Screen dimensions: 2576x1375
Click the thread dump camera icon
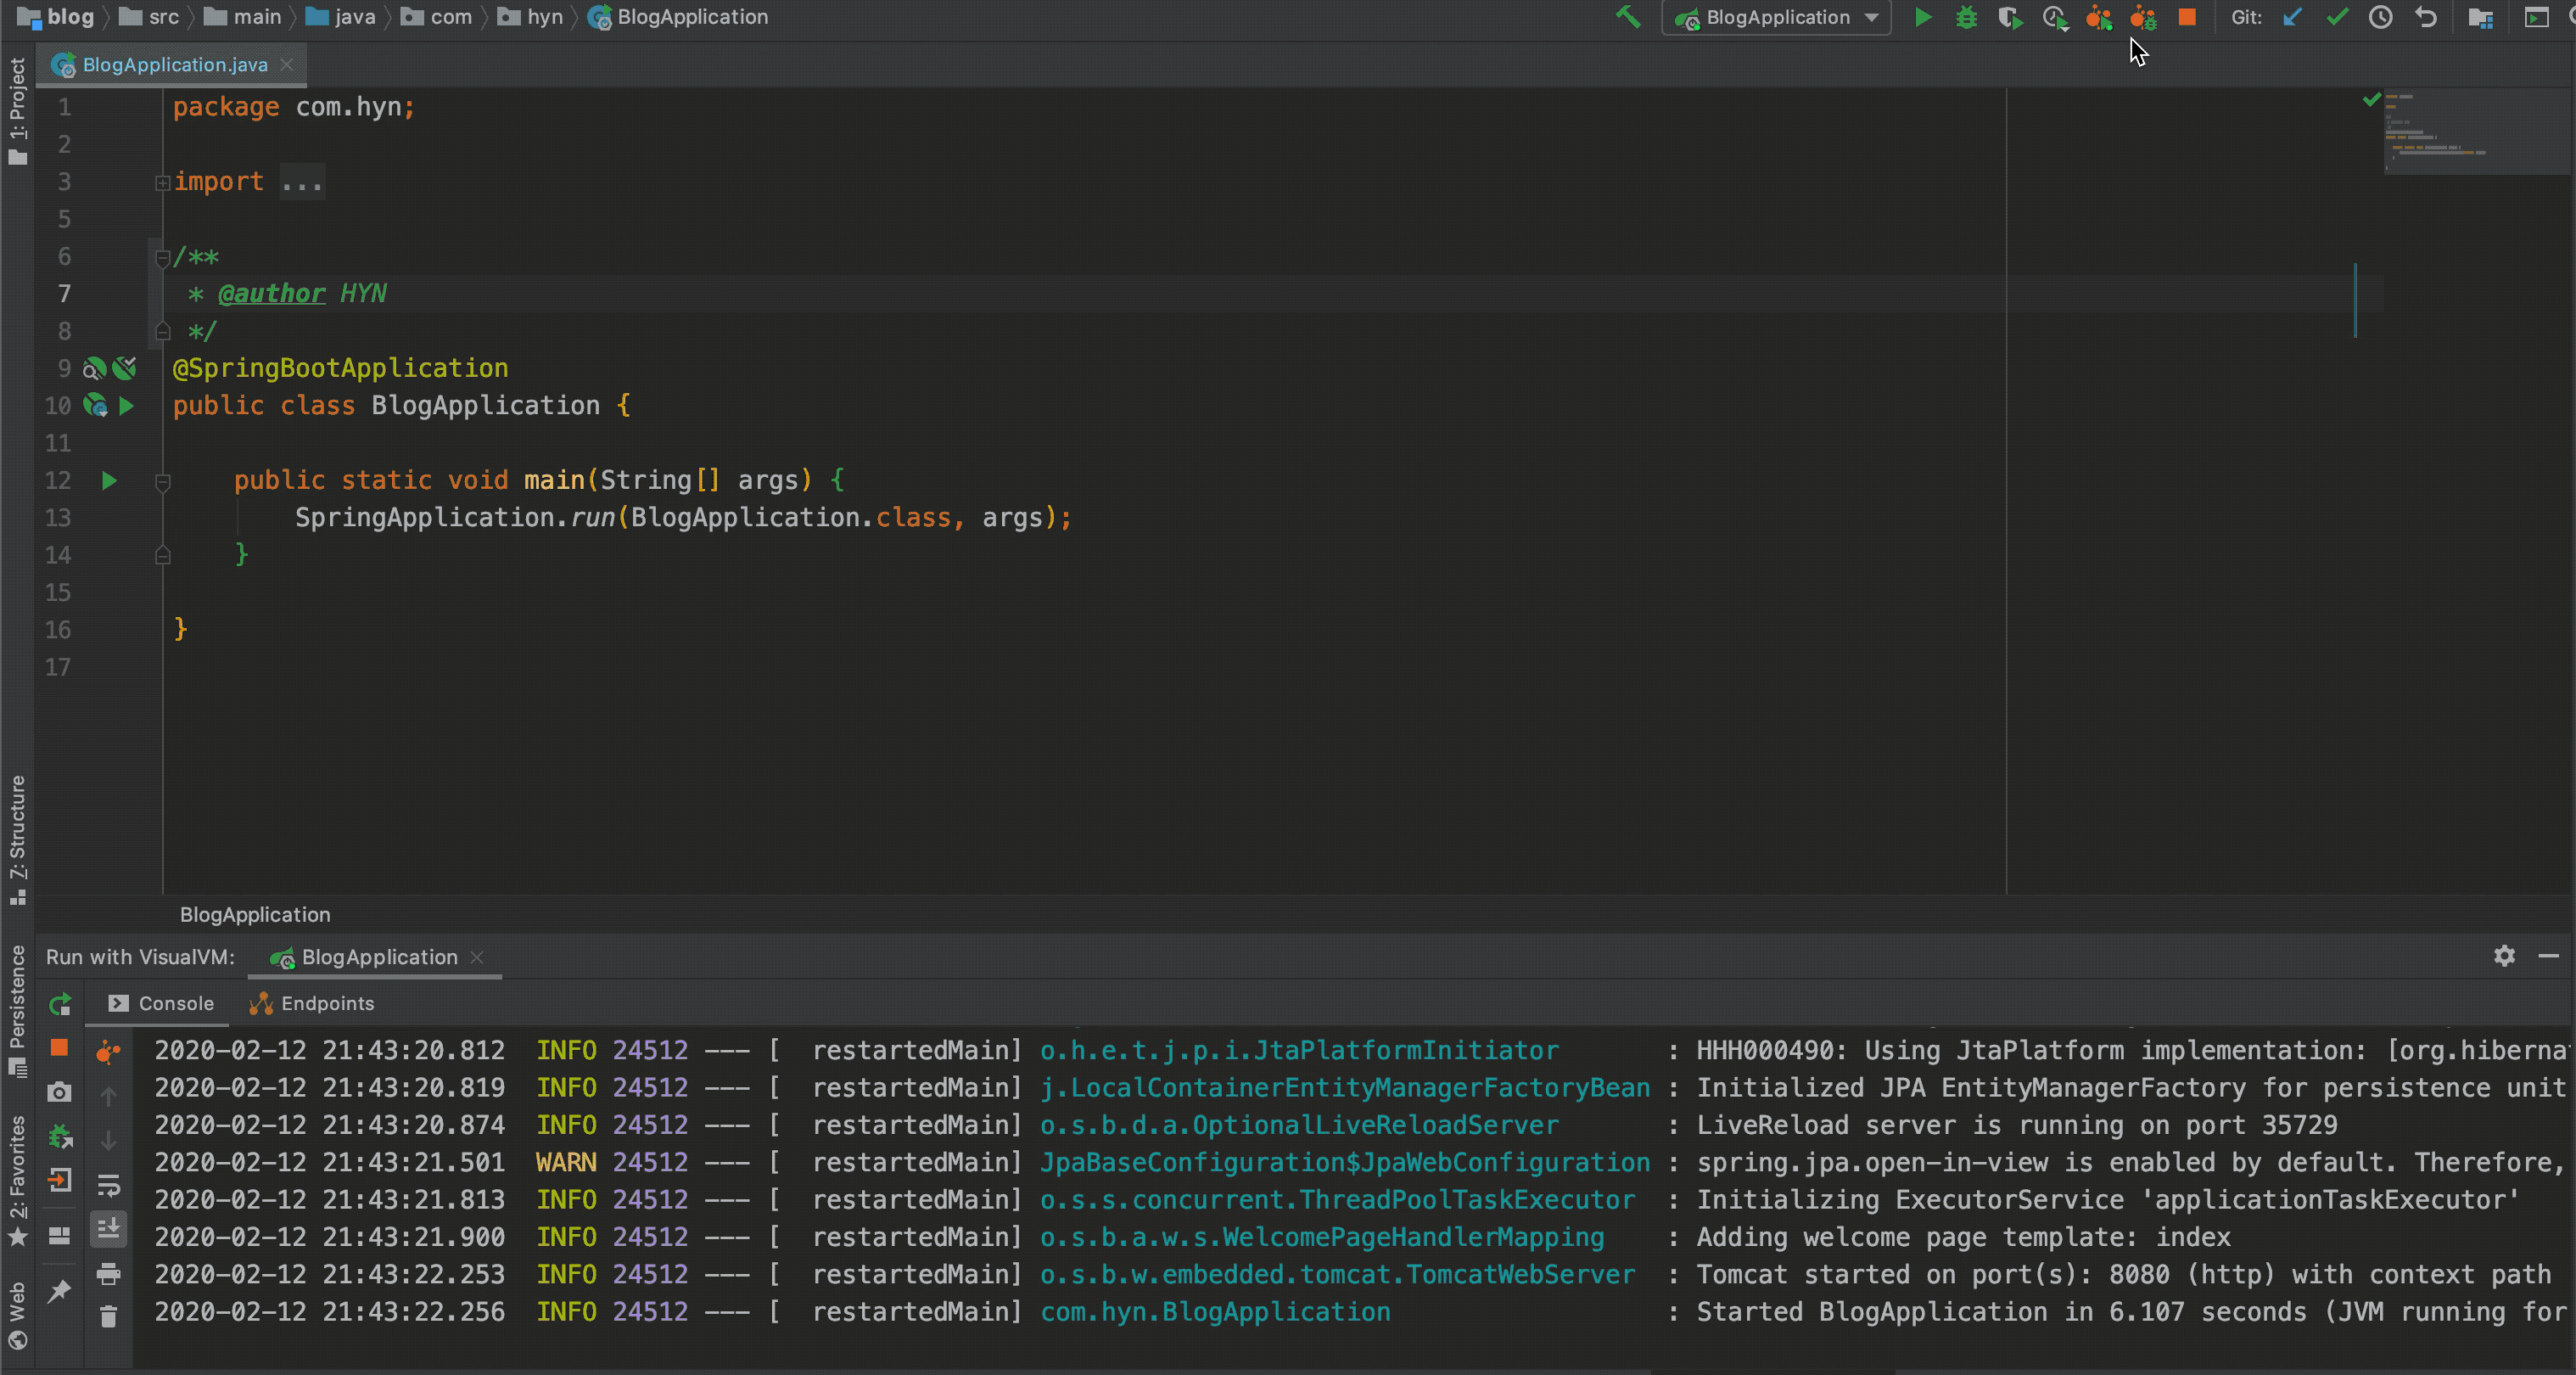tap(59, 1092)
